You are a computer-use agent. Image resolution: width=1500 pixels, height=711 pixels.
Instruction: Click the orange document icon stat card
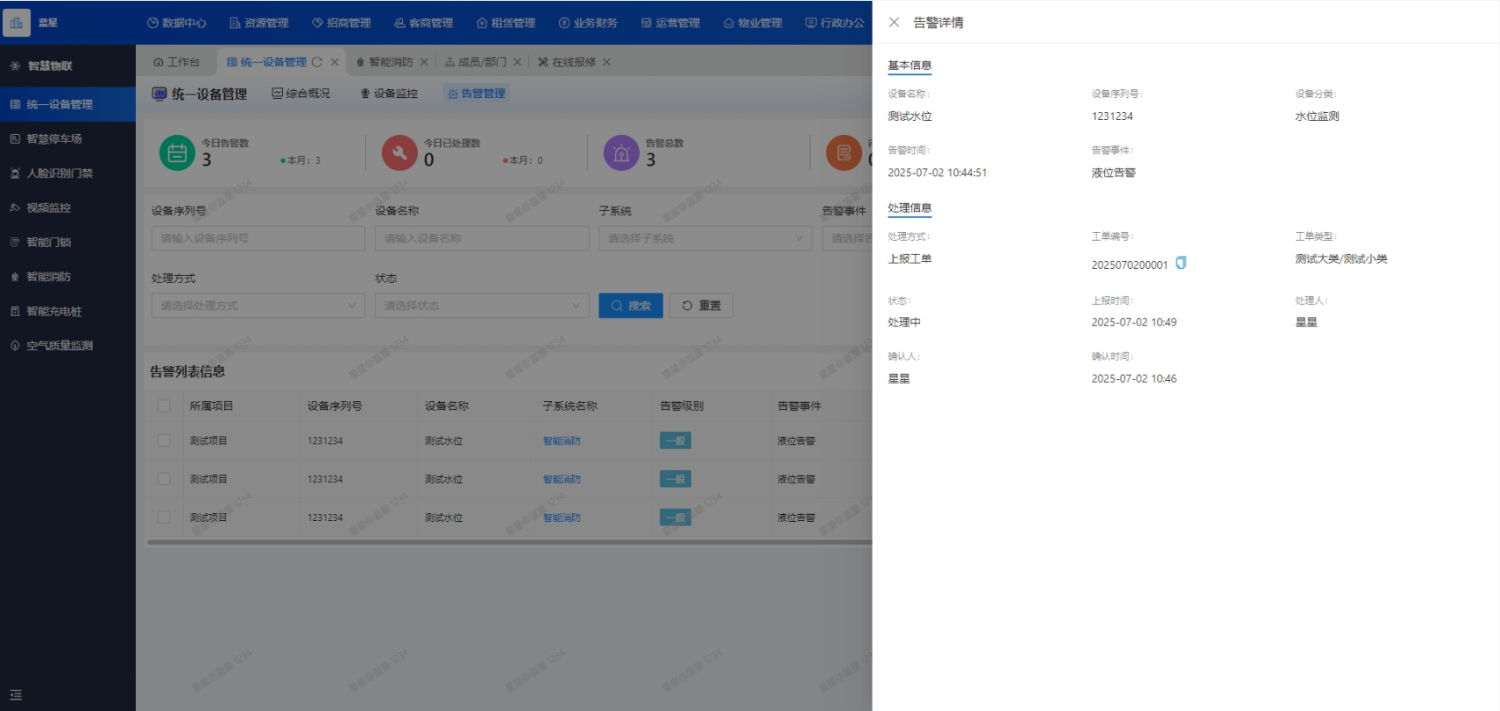point(843,153)
